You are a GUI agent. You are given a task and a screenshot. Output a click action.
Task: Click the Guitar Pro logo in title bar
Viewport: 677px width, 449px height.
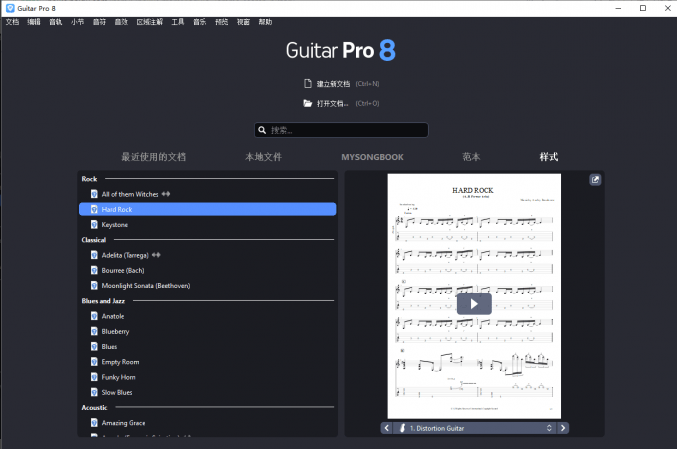click(x=10, y=8)
